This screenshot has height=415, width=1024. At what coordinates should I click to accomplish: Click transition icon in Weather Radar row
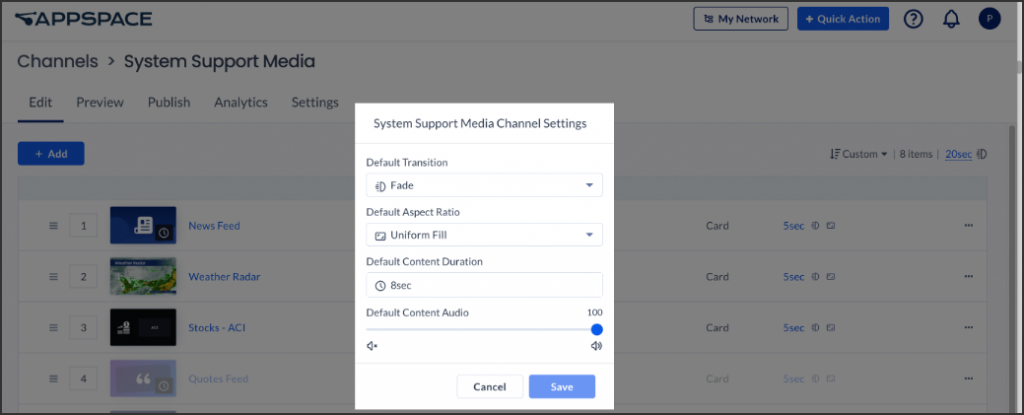tap(815, 276)
